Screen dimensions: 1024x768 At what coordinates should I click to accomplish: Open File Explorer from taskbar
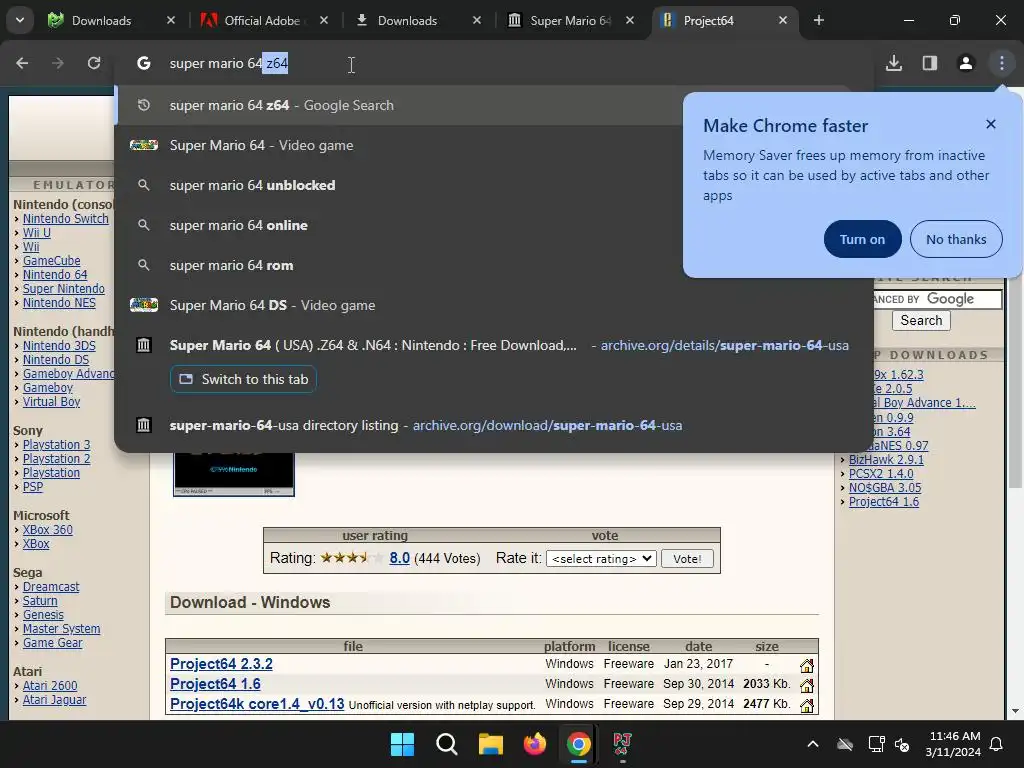[x=490, y=744]
